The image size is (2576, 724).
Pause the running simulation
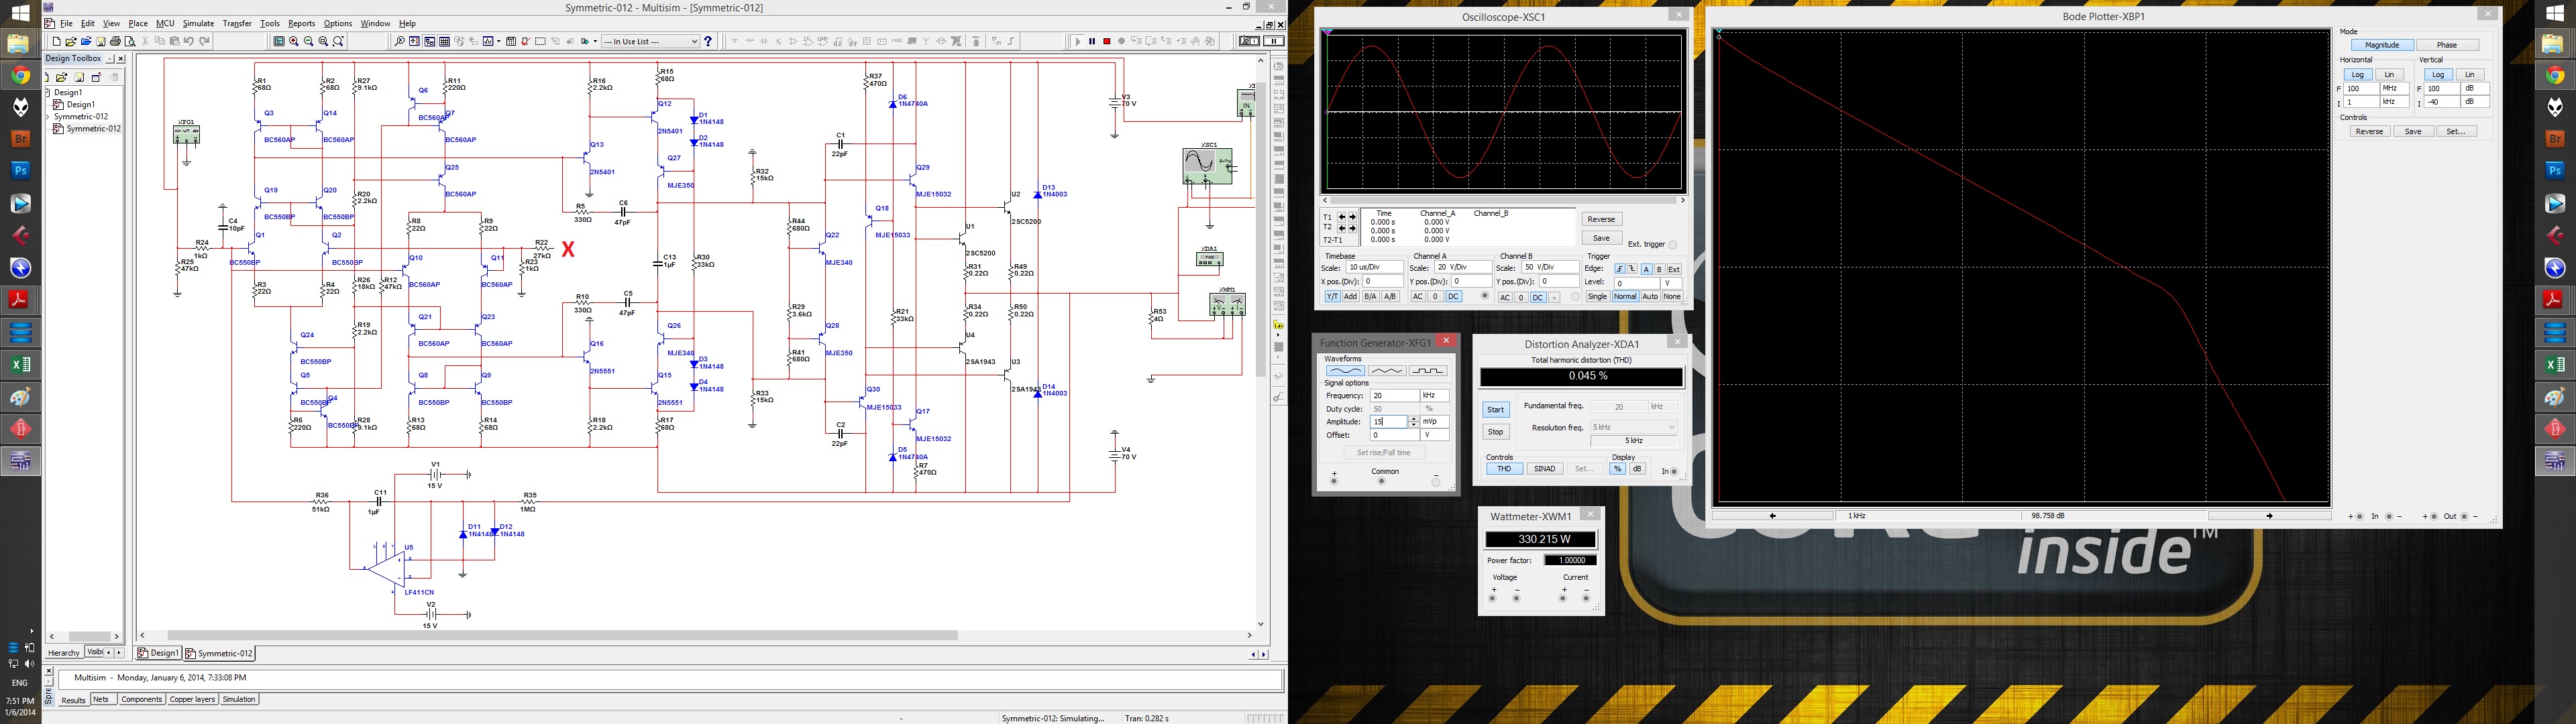[x=1093, y=41]
